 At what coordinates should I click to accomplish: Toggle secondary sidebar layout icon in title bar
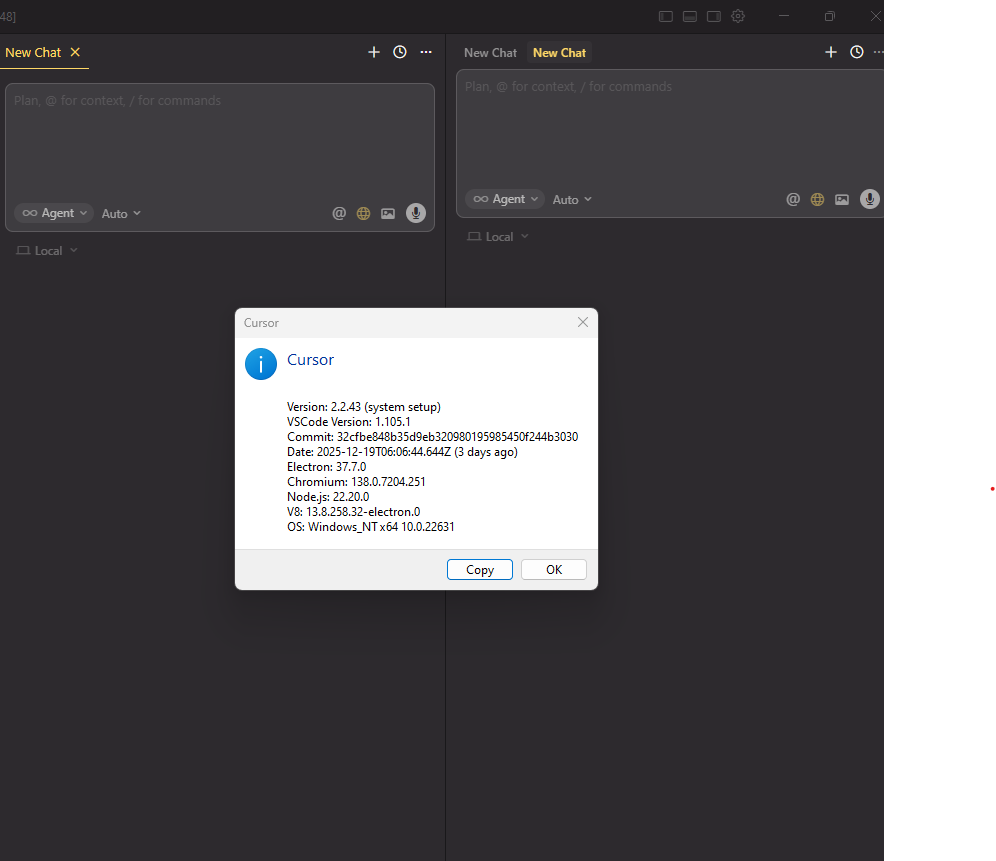[x=714, y=17]
